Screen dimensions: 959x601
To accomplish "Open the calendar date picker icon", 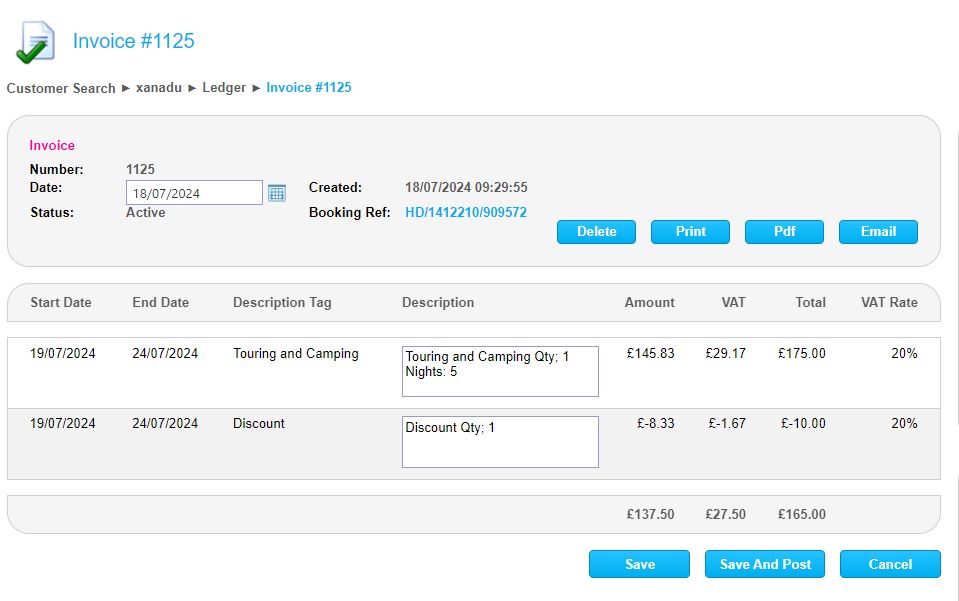I will click(277, 192).
